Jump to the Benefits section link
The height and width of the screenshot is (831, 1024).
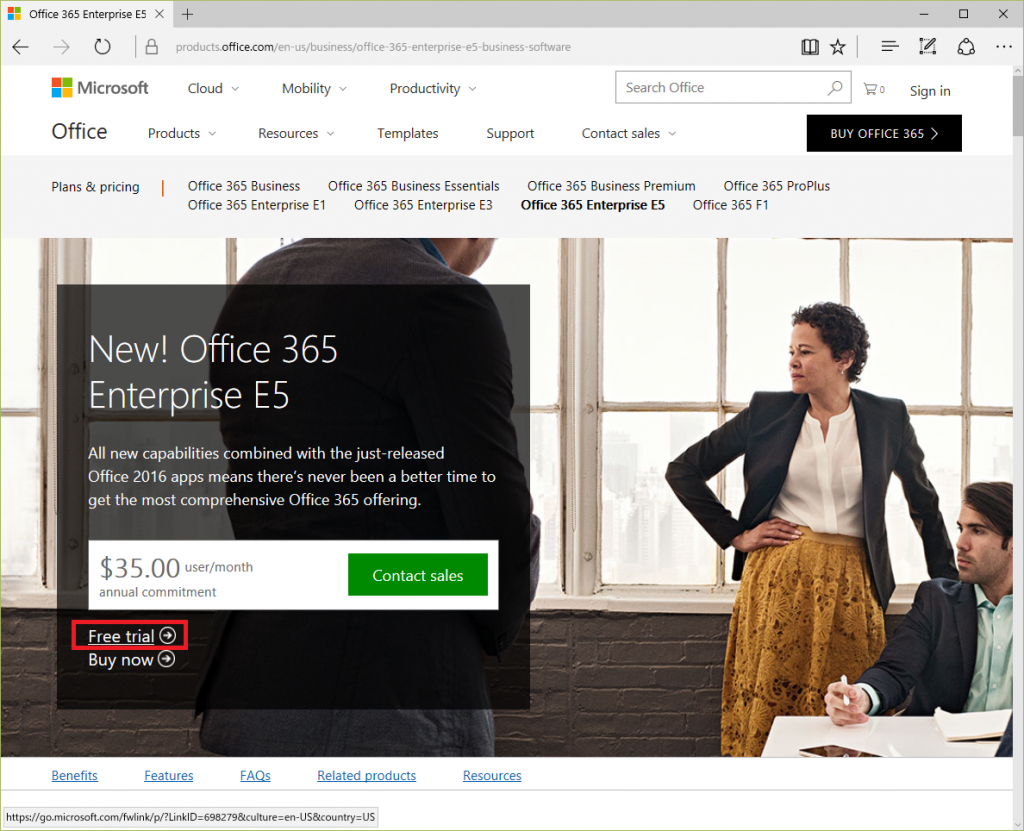74,775
